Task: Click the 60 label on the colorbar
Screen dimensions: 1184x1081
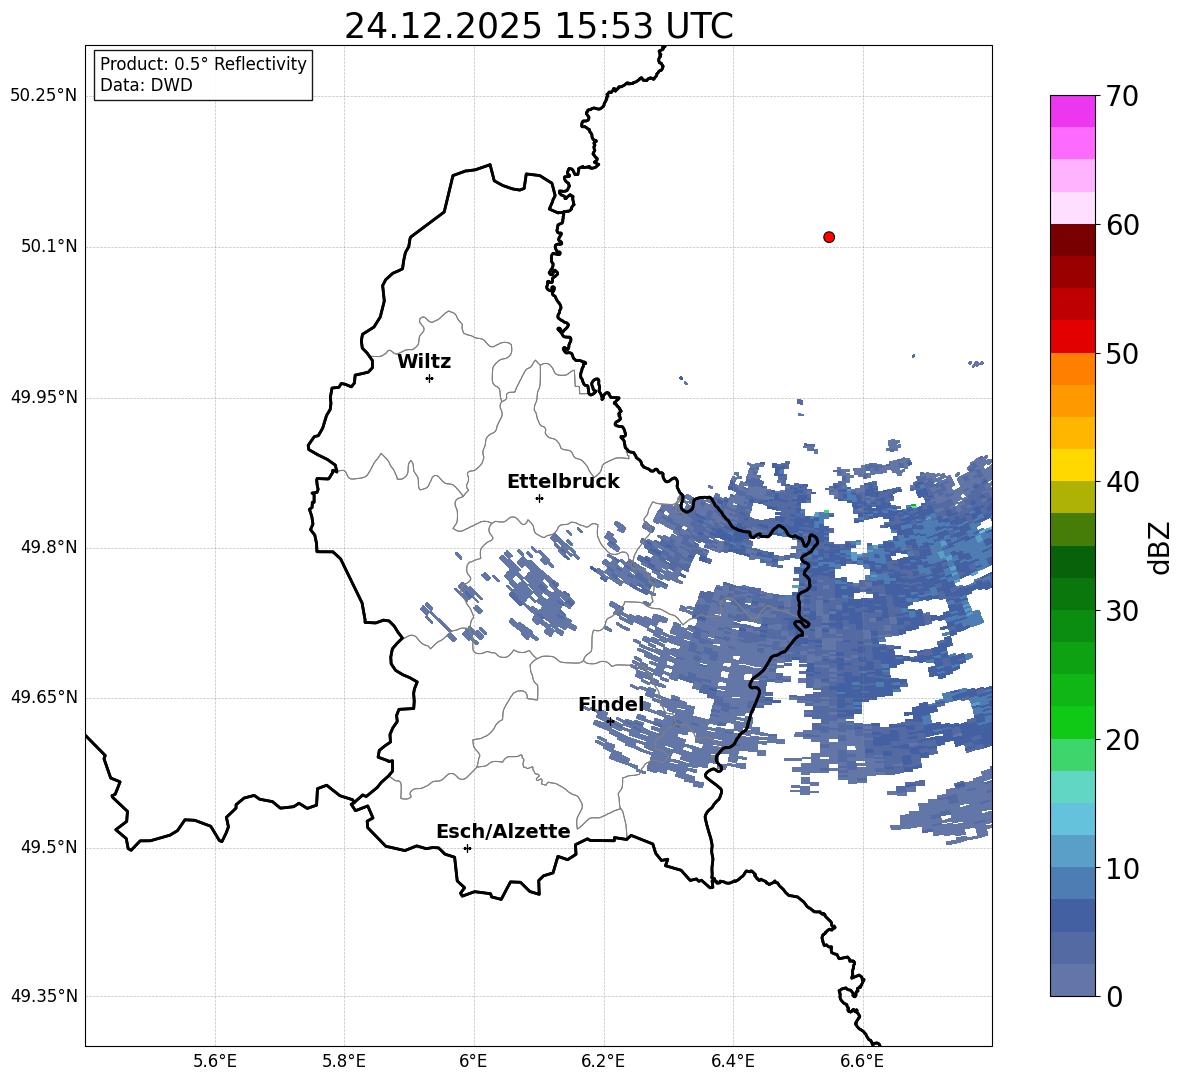Action: [x=1121, y=225]
